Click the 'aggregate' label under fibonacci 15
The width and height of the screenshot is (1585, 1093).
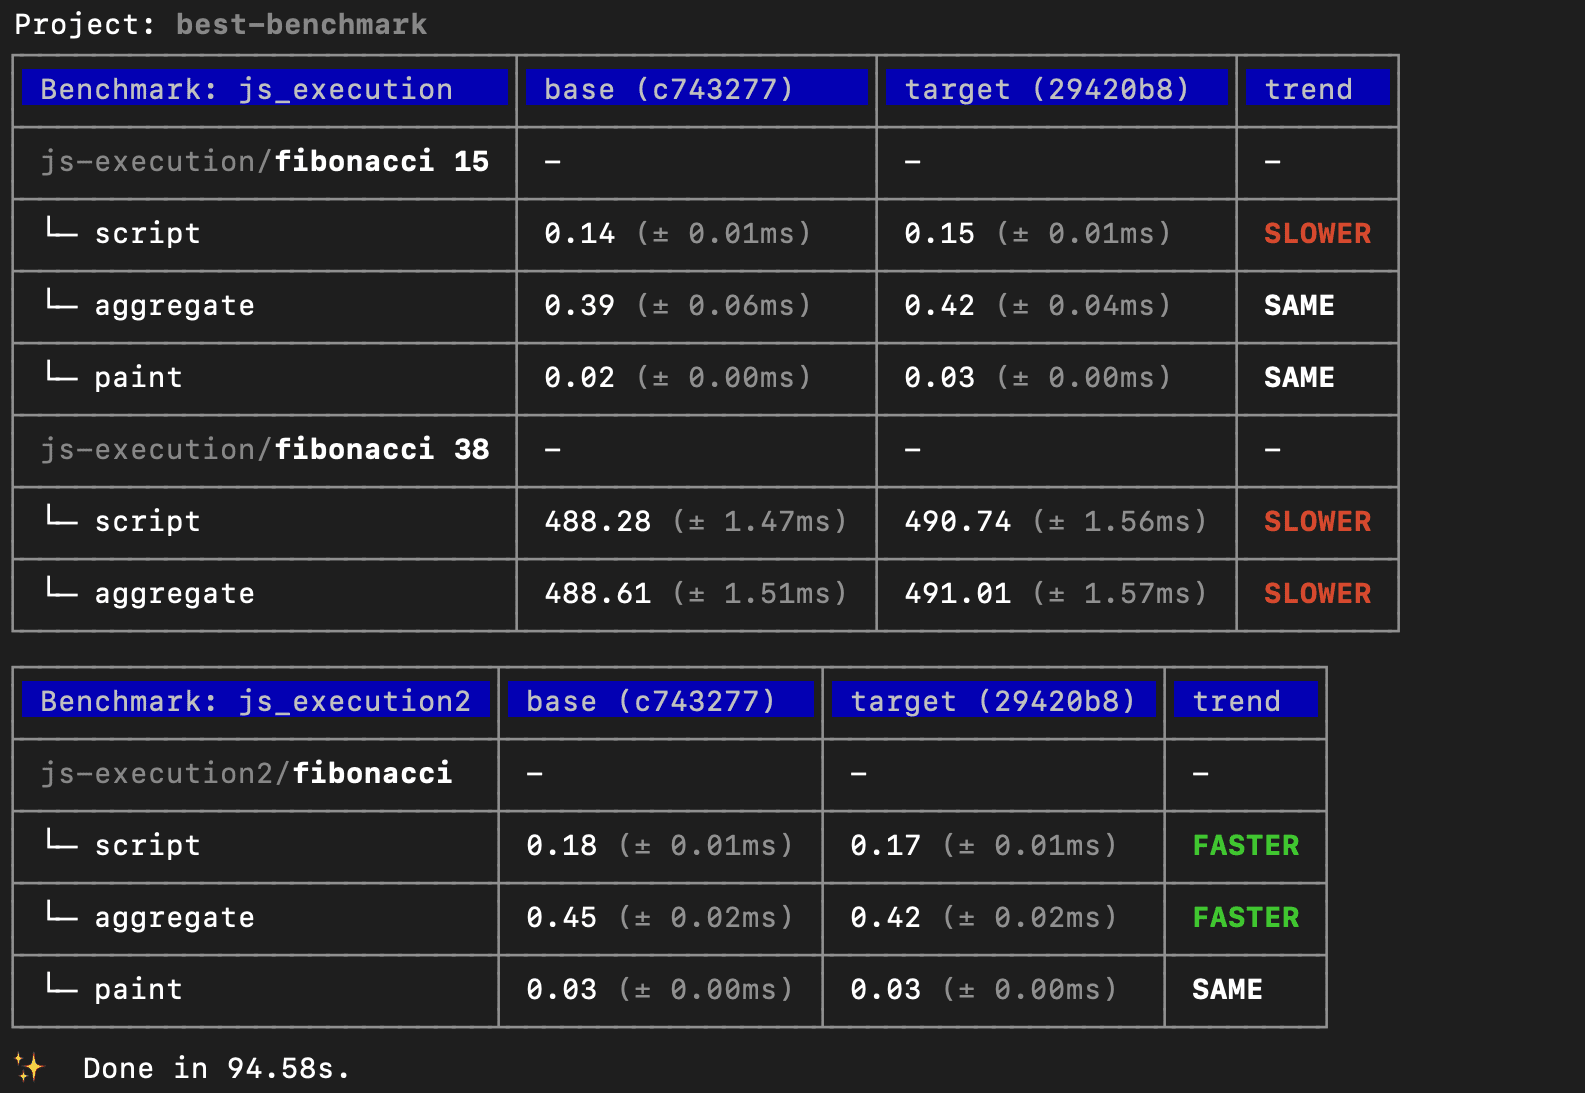175,306
